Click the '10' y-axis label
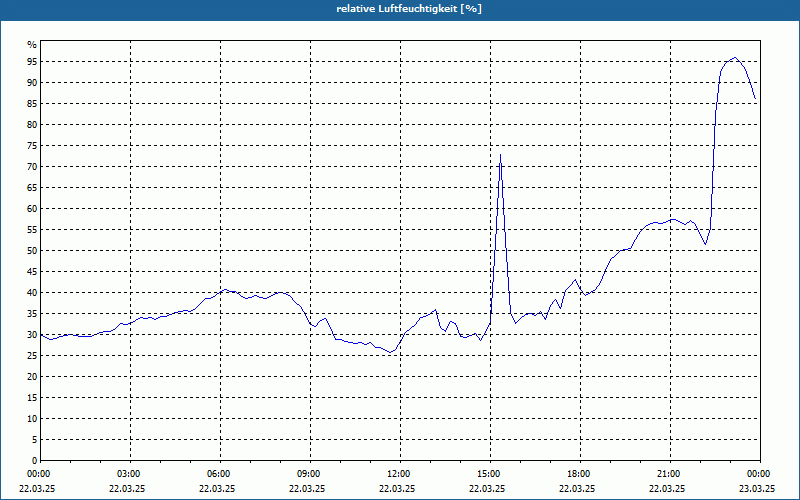The width and height of the screenshot is (800, 500). [32, 419]
